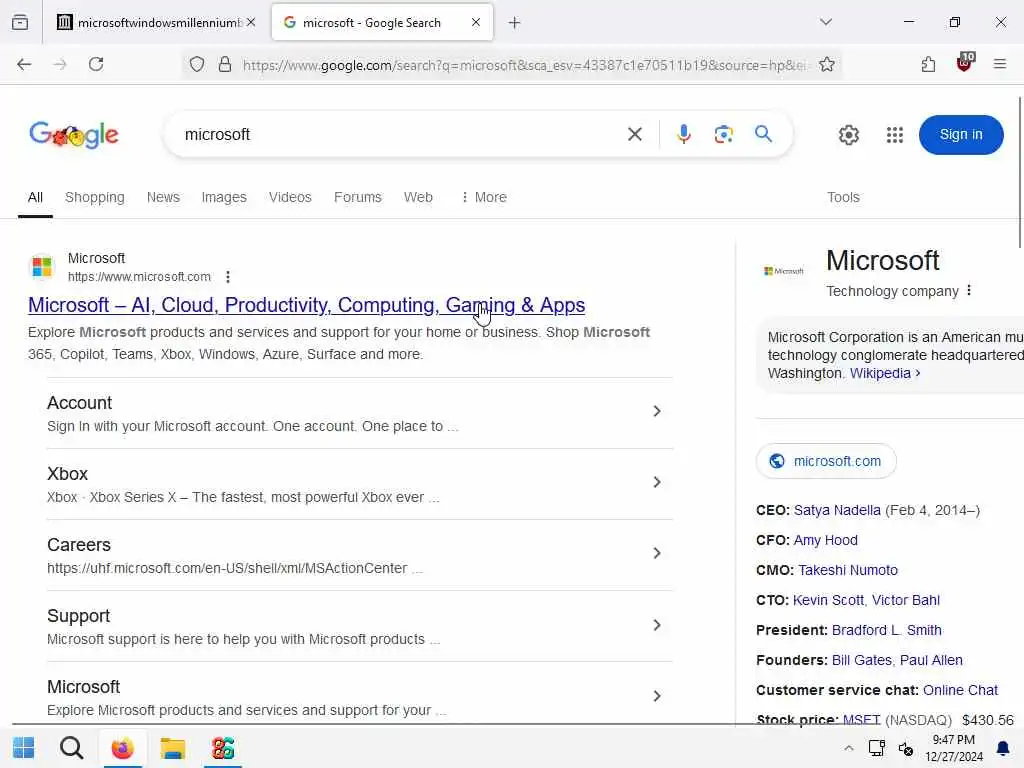The image size is (1024, 768).
Task: Click the microsoft.com website chip
Action: pyautogui.click(x=826, y=461)
